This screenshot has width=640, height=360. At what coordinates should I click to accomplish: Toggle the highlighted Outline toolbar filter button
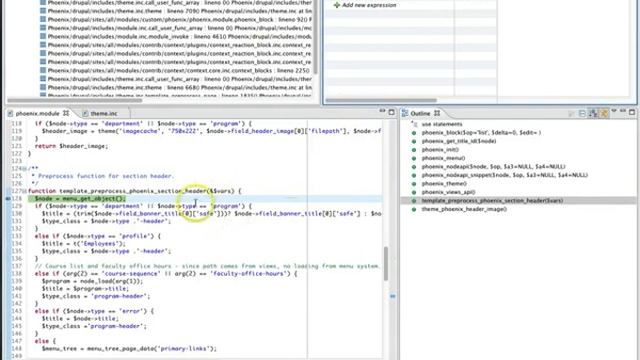[604, 113]
